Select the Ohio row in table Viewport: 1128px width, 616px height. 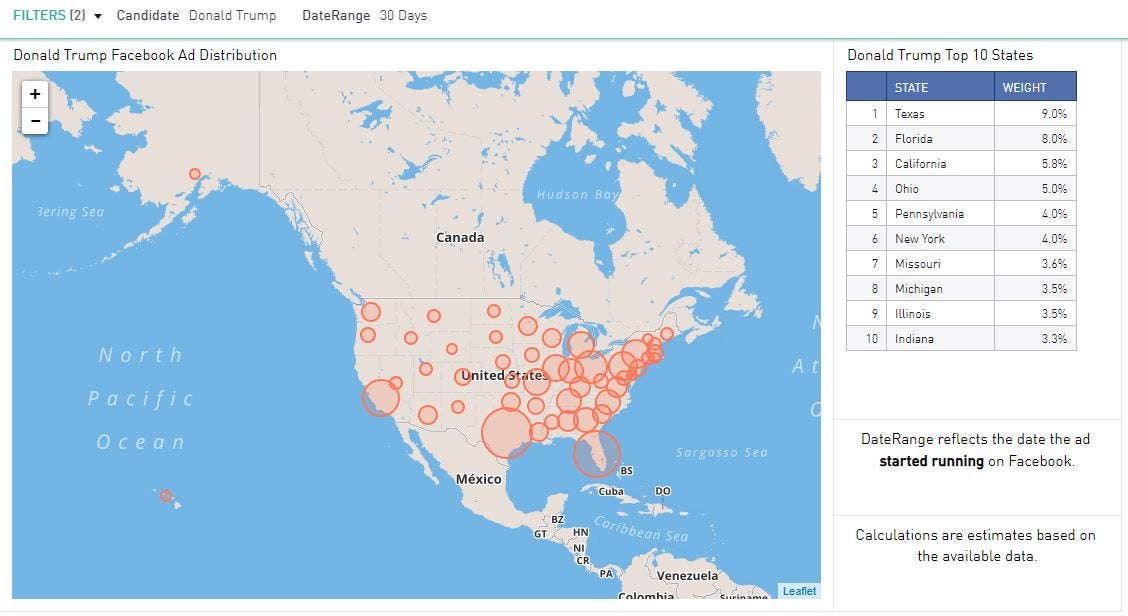click(961, 189)
